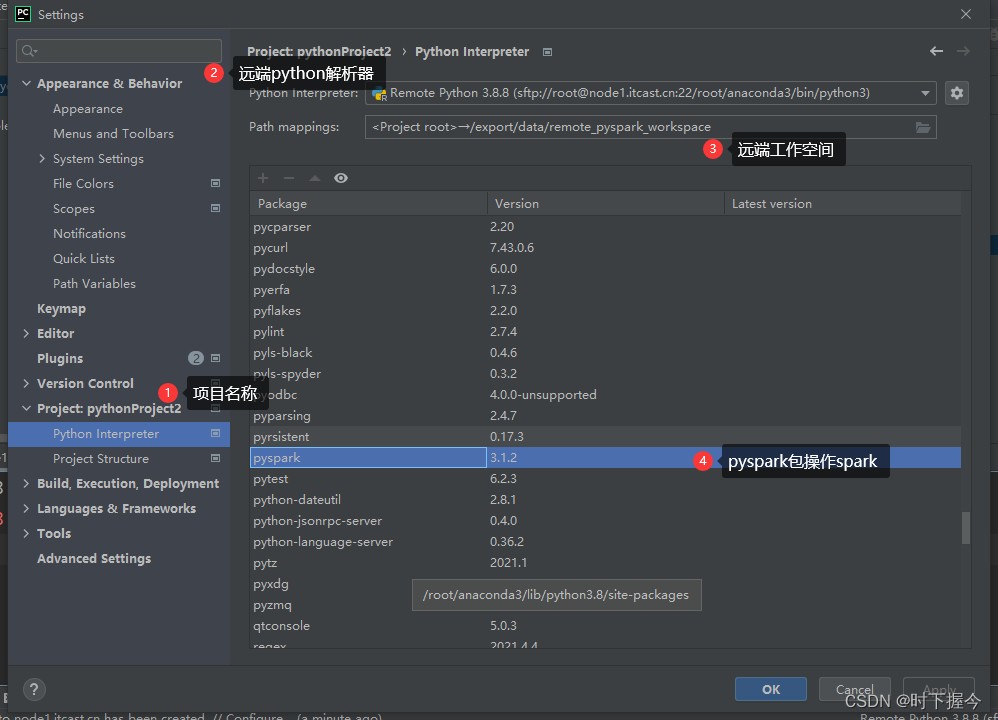
Task: Expand Build, Execution, Deployment section
Action: [26, 484]
